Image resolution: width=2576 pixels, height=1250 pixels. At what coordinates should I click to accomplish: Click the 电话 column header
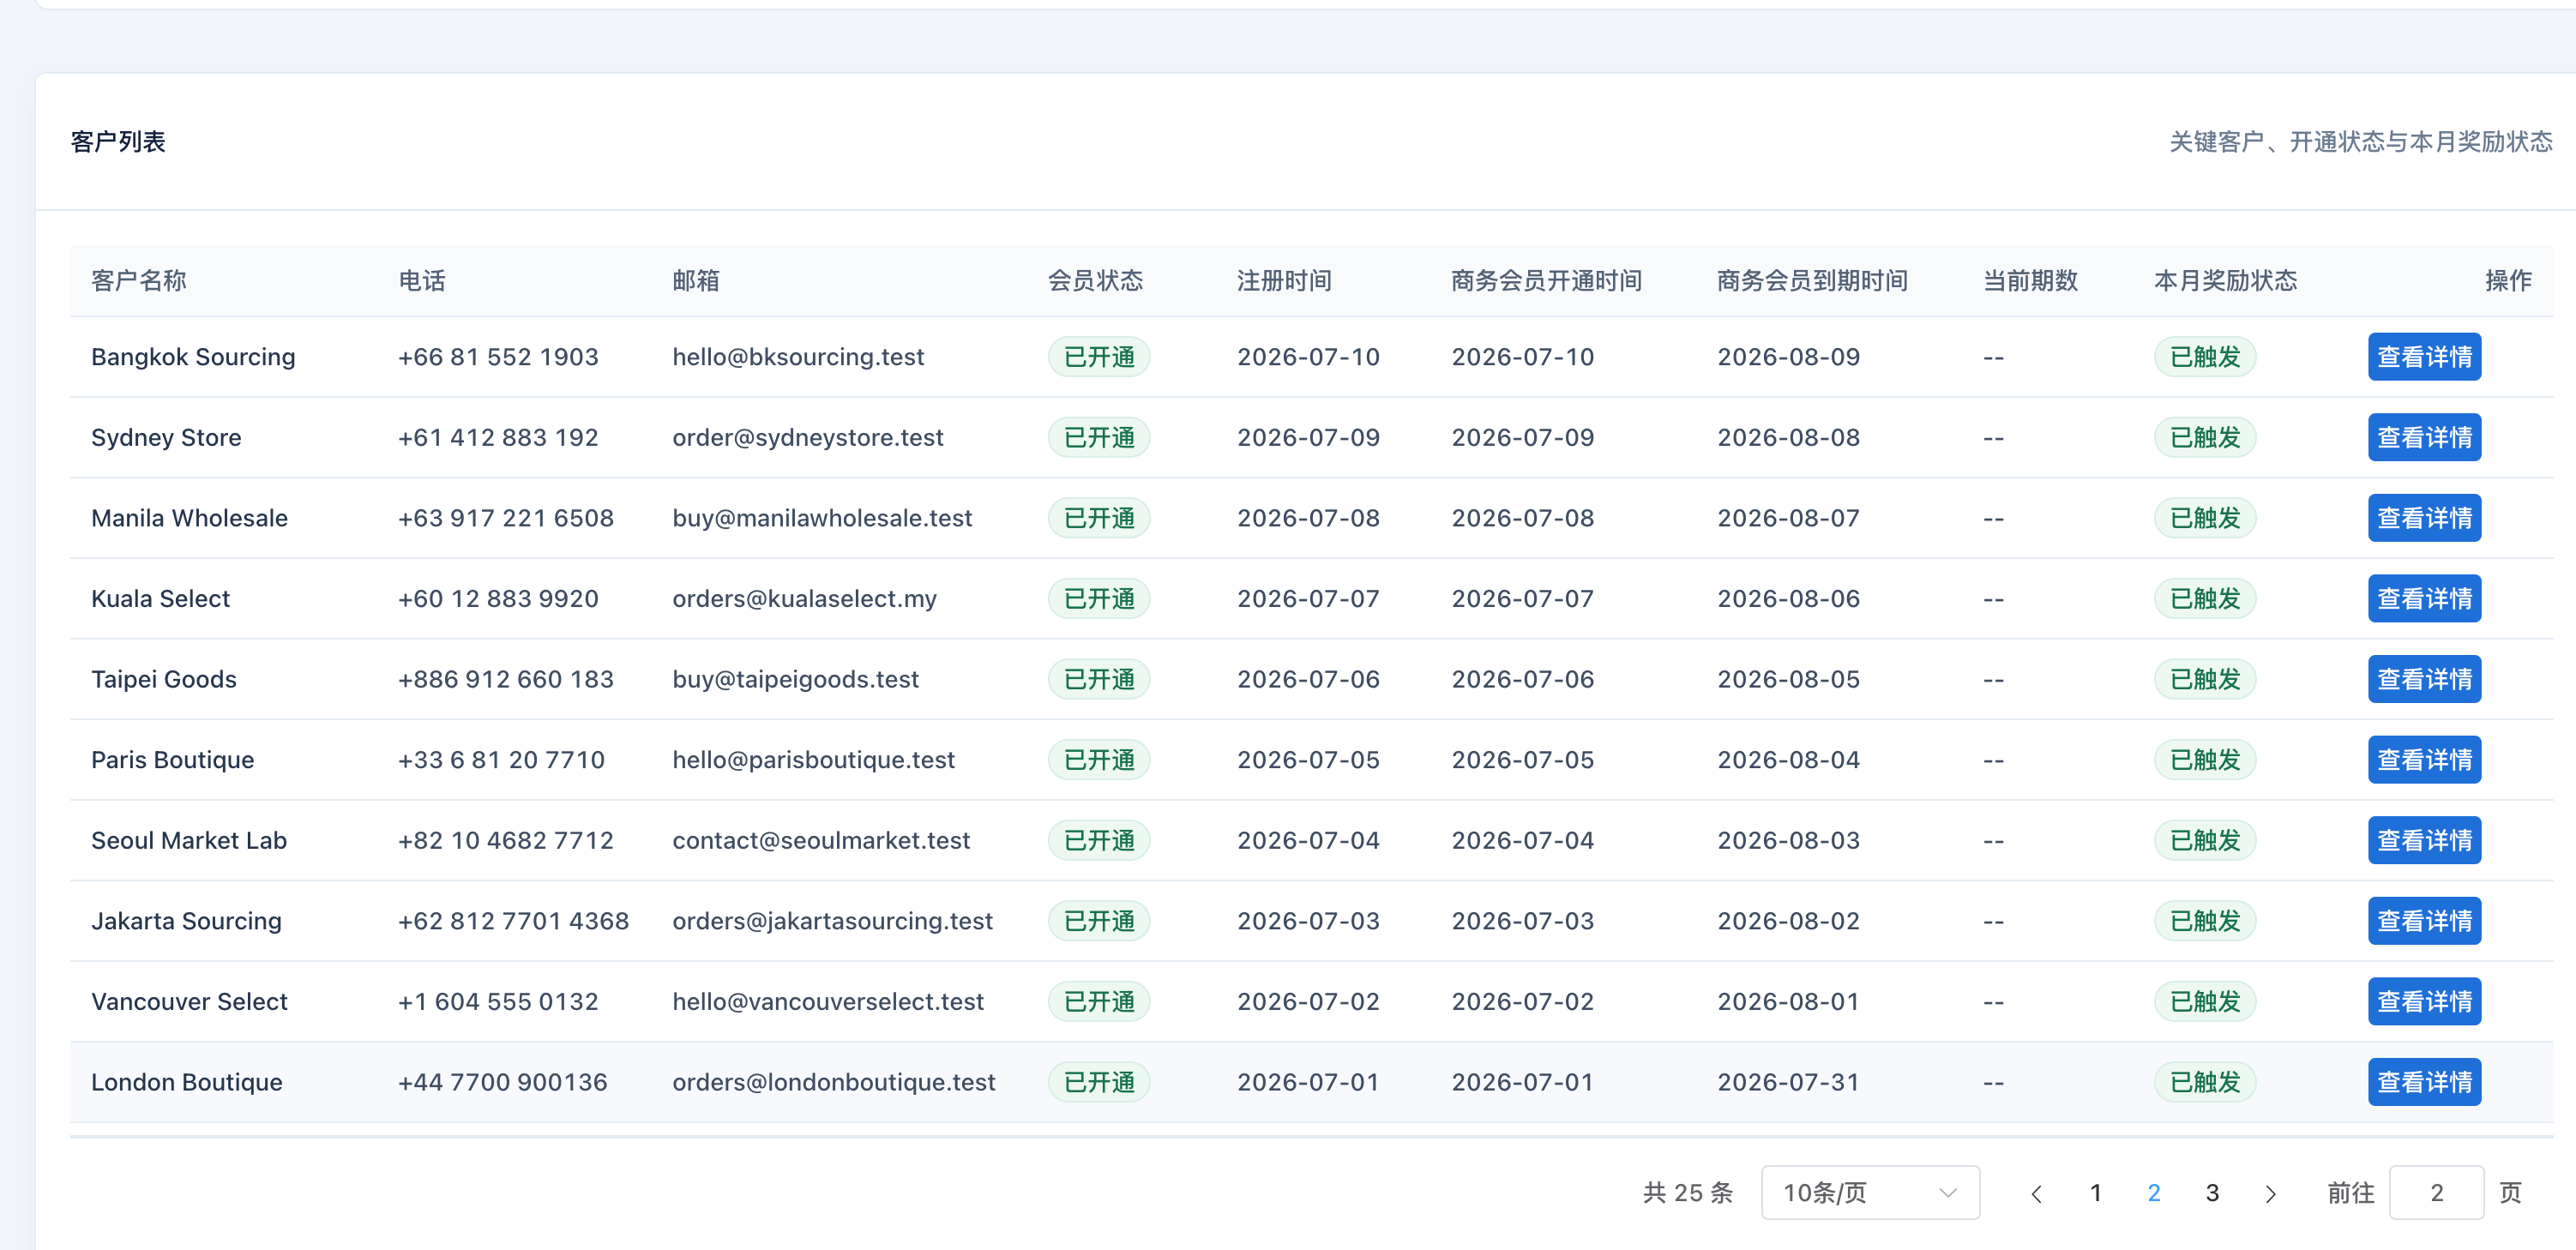point(422,281)
